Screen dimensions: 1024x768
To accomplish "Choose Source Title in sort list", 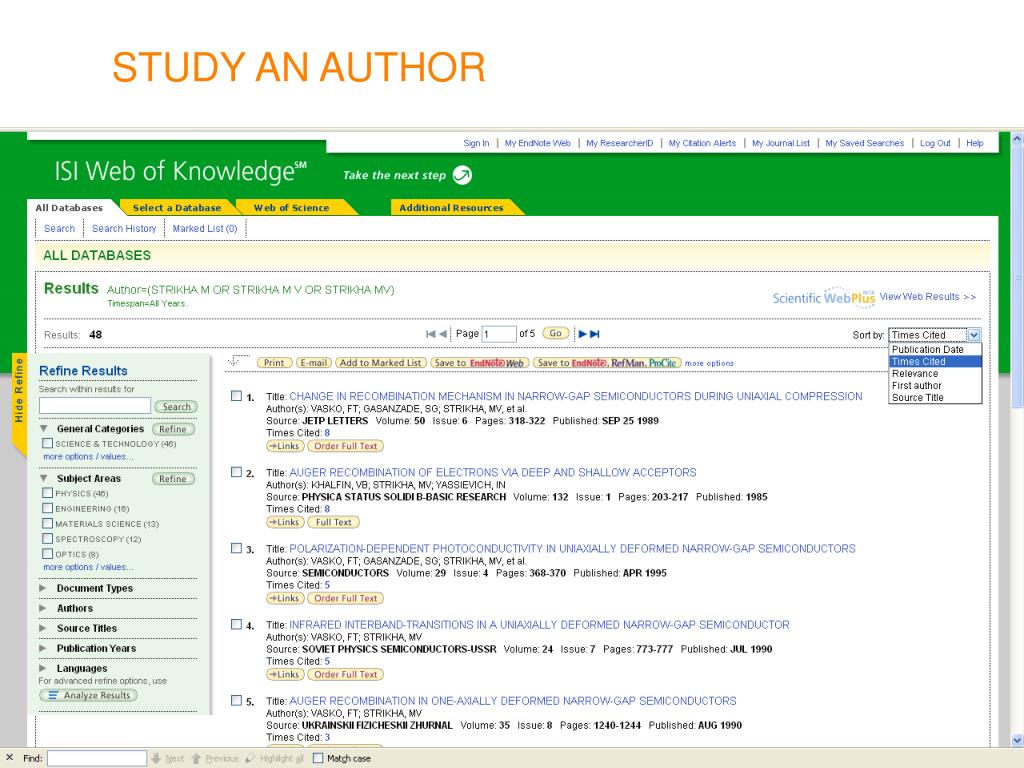I will point(935,397).
